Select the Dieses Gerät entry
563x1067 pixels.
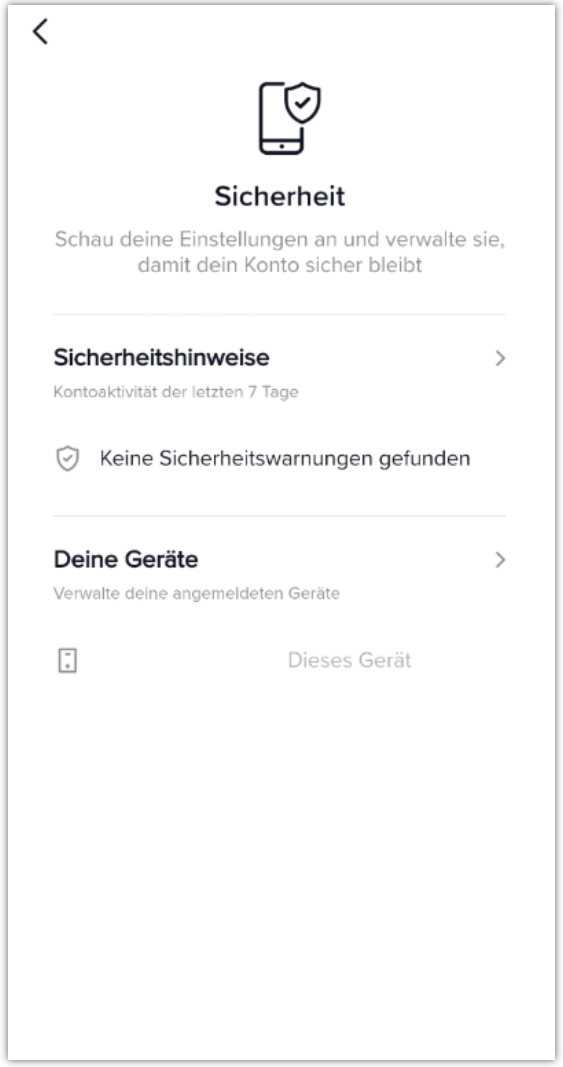[349, 660]
